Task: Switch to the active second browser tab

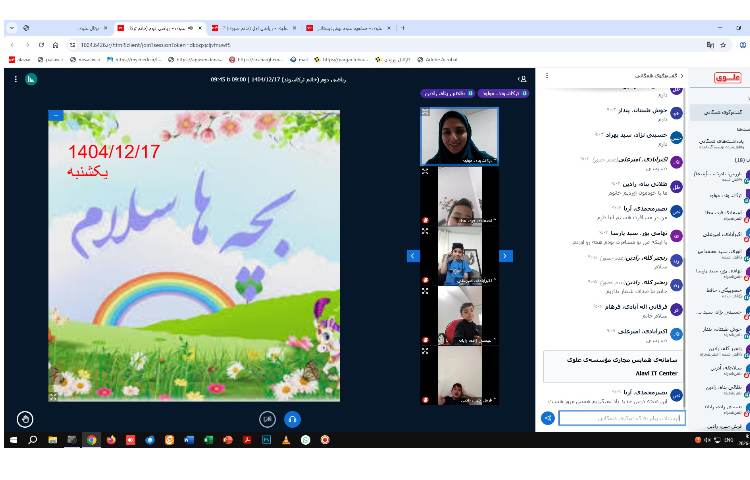Action: click(160, 28)
